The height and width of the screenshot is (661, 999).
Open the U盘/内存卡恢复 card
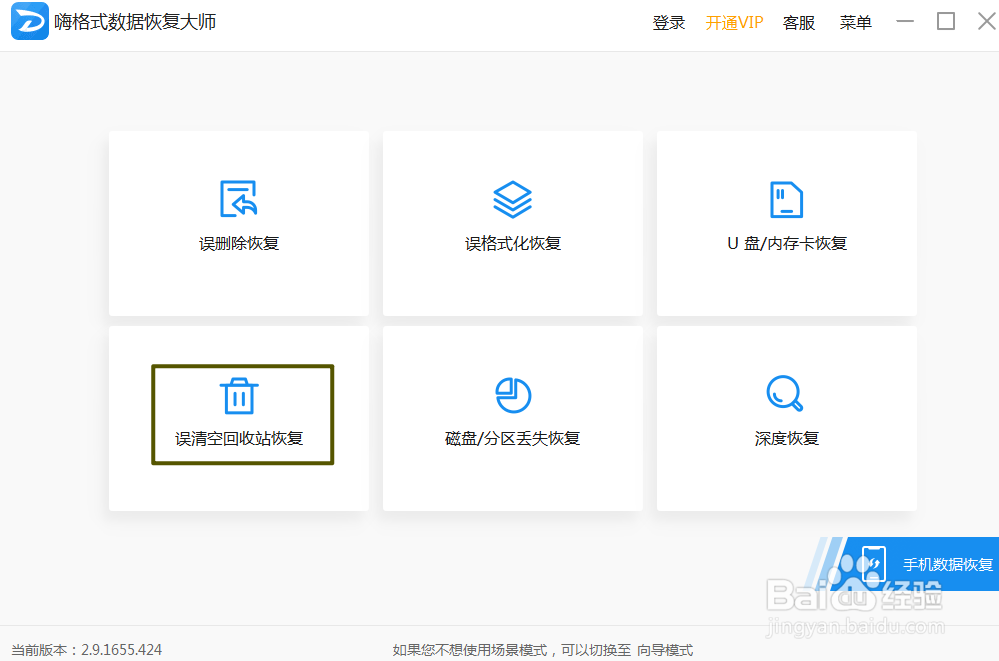[786, 223]
